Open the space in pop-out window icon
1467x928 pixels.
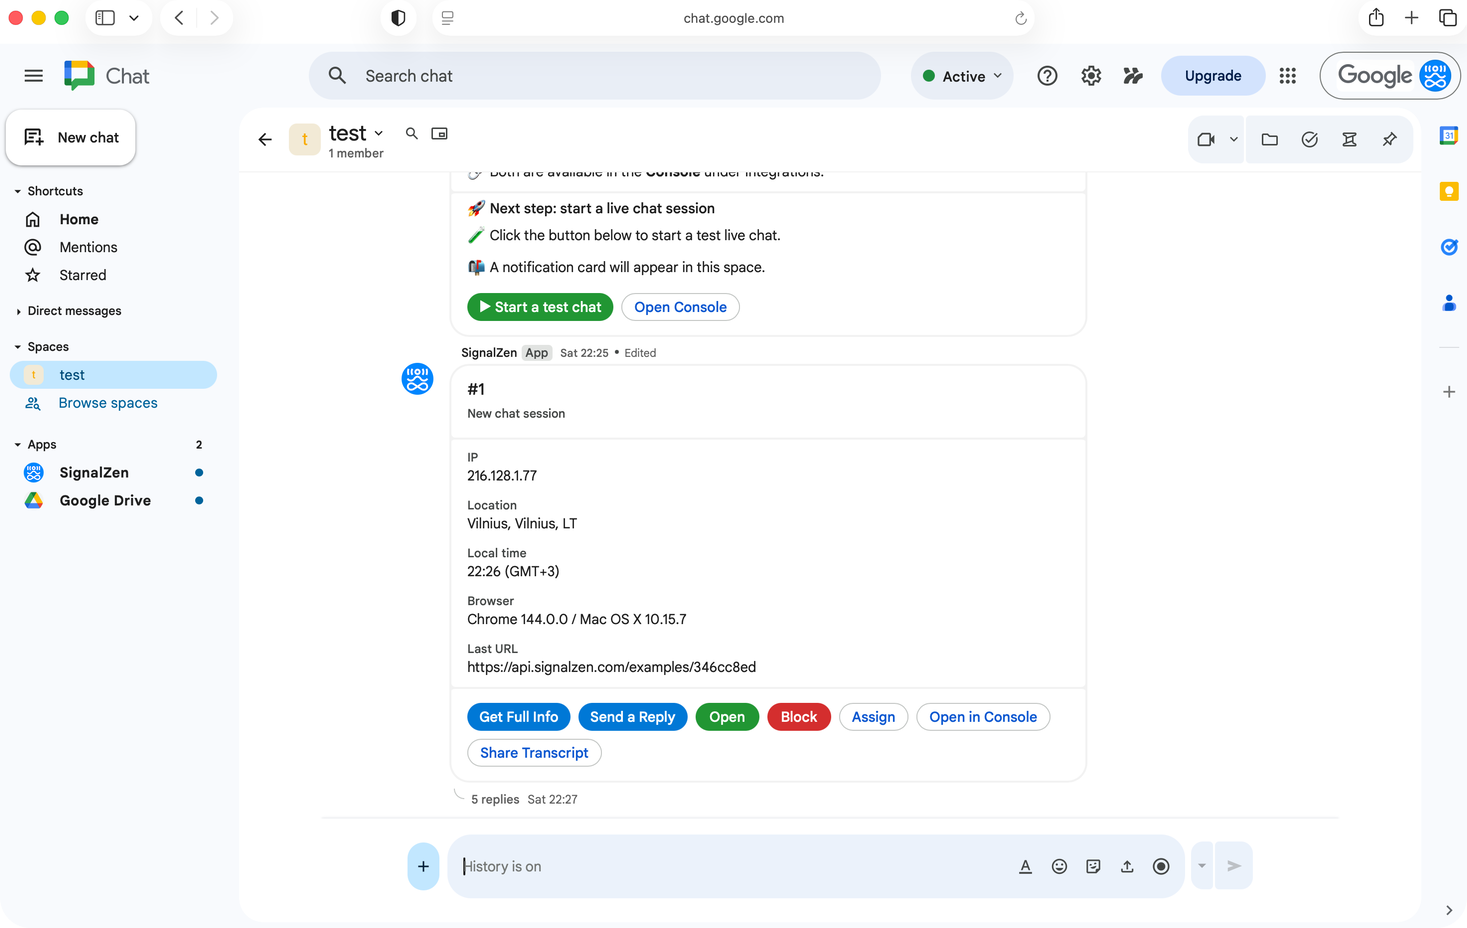click(439, 133)
